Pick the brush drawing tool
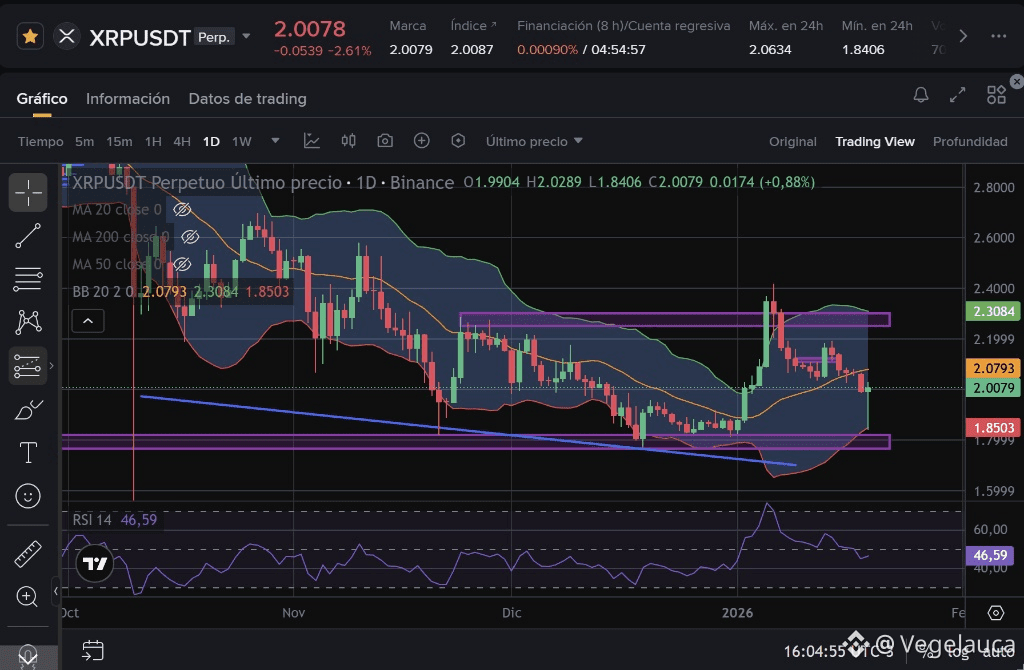The height and width of the screenshot is (670, 1024). point(28,409)
